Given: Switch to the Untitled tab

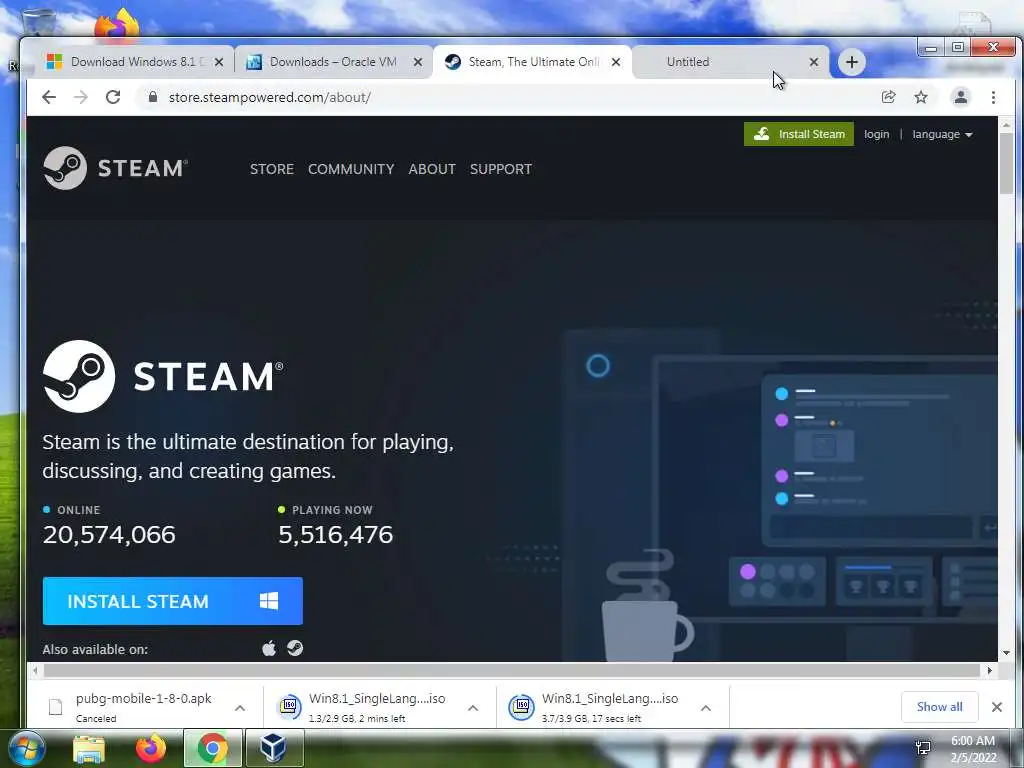Looking at the screenshot, I should 730,62.
